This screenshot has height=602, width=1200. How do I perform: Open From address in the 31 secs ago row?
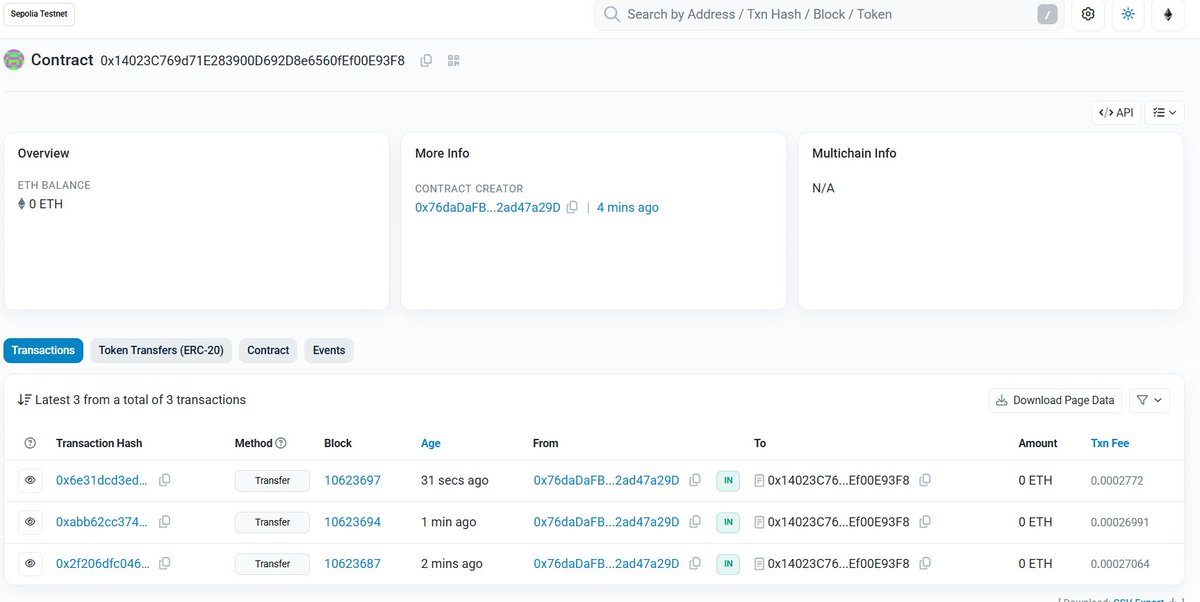(606, 480)
